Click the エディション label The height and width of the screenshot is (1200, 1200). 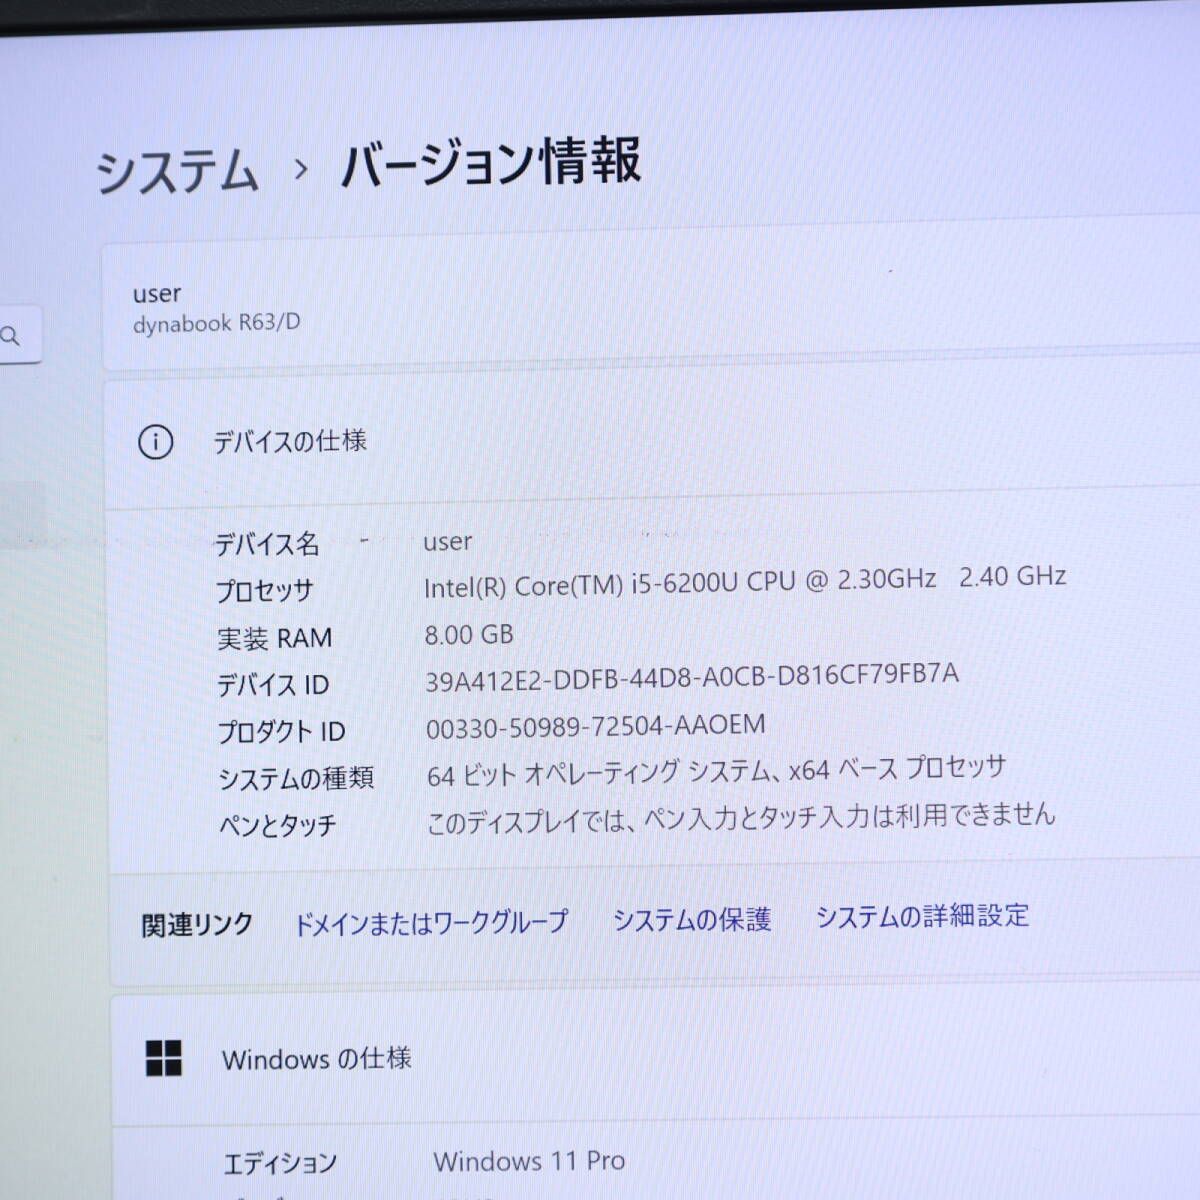click(280, 1163)
